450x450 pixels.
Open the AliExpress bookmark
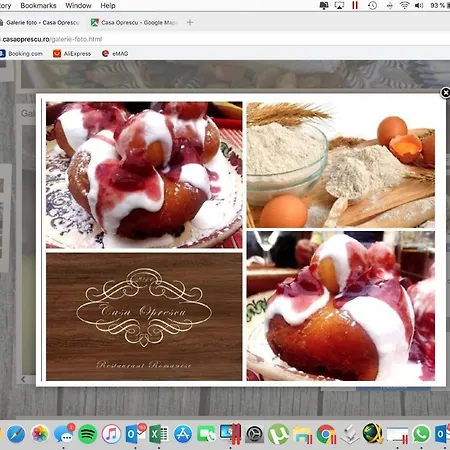[72, 53]
